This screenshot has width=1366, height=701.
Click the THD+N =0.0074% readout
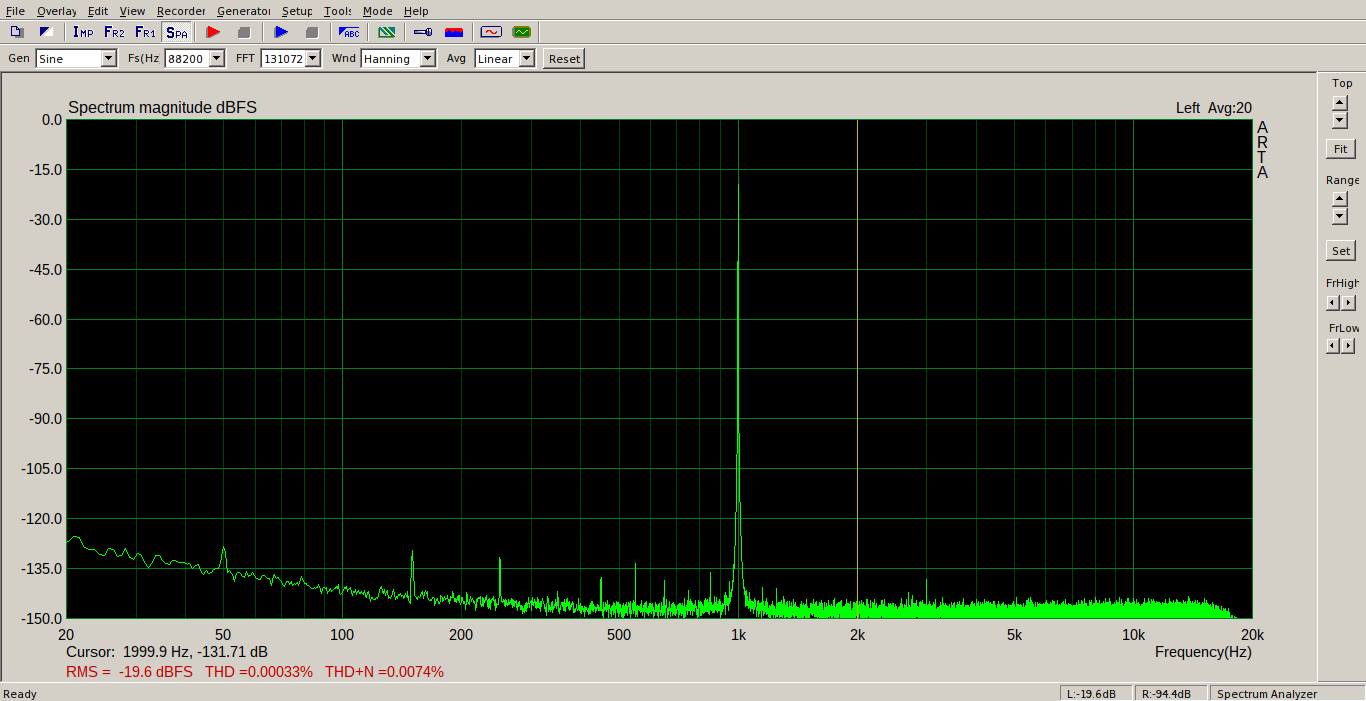[384, 672]
